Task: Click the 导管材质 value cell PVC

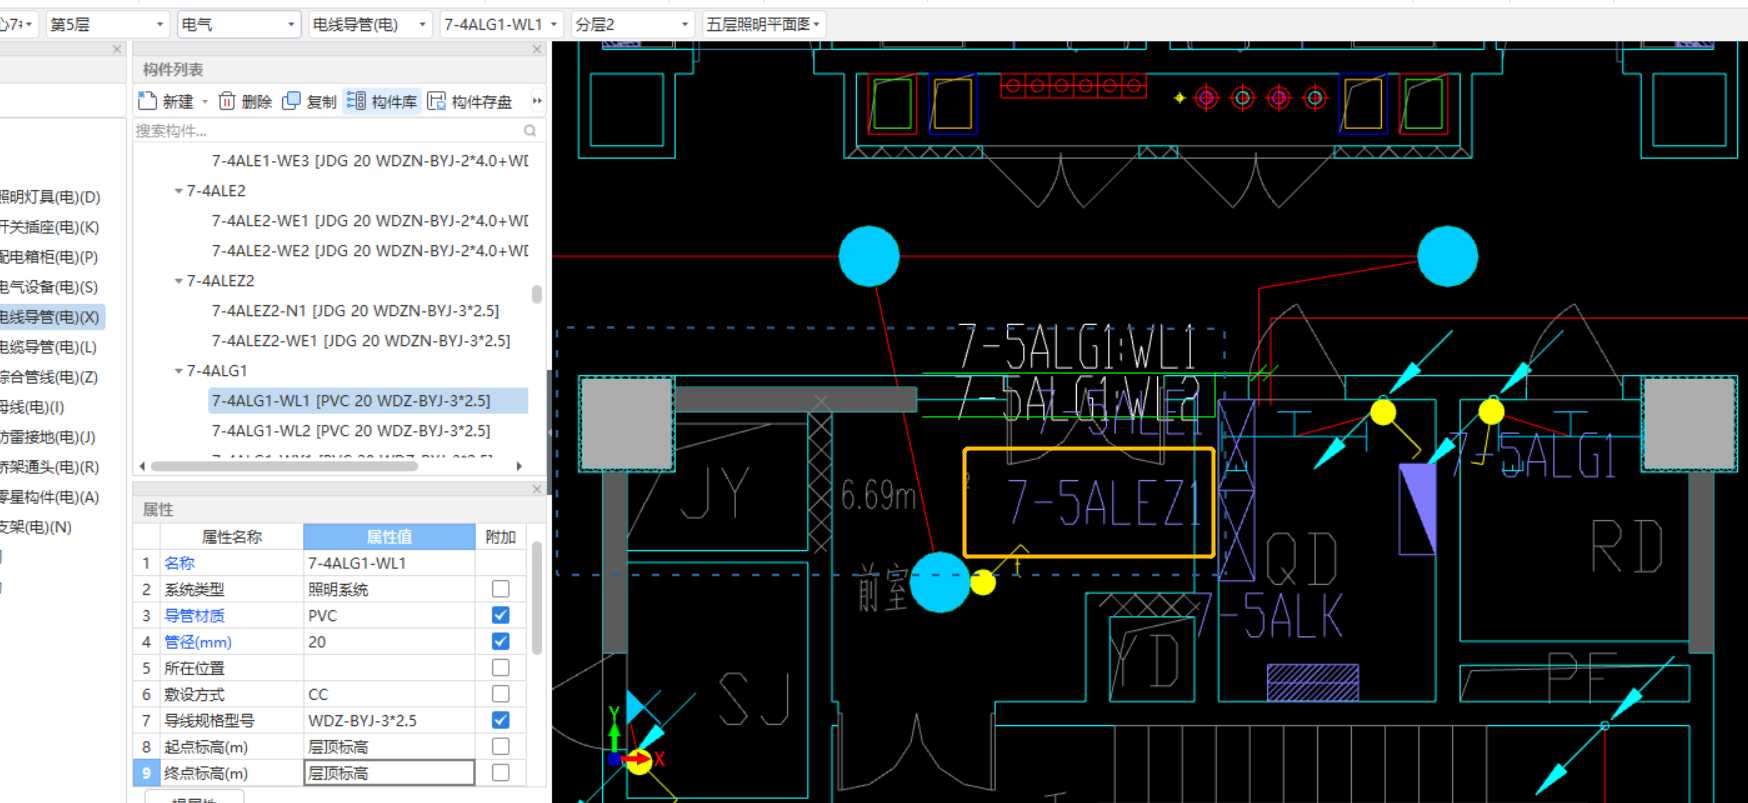Action: point(389,615)
